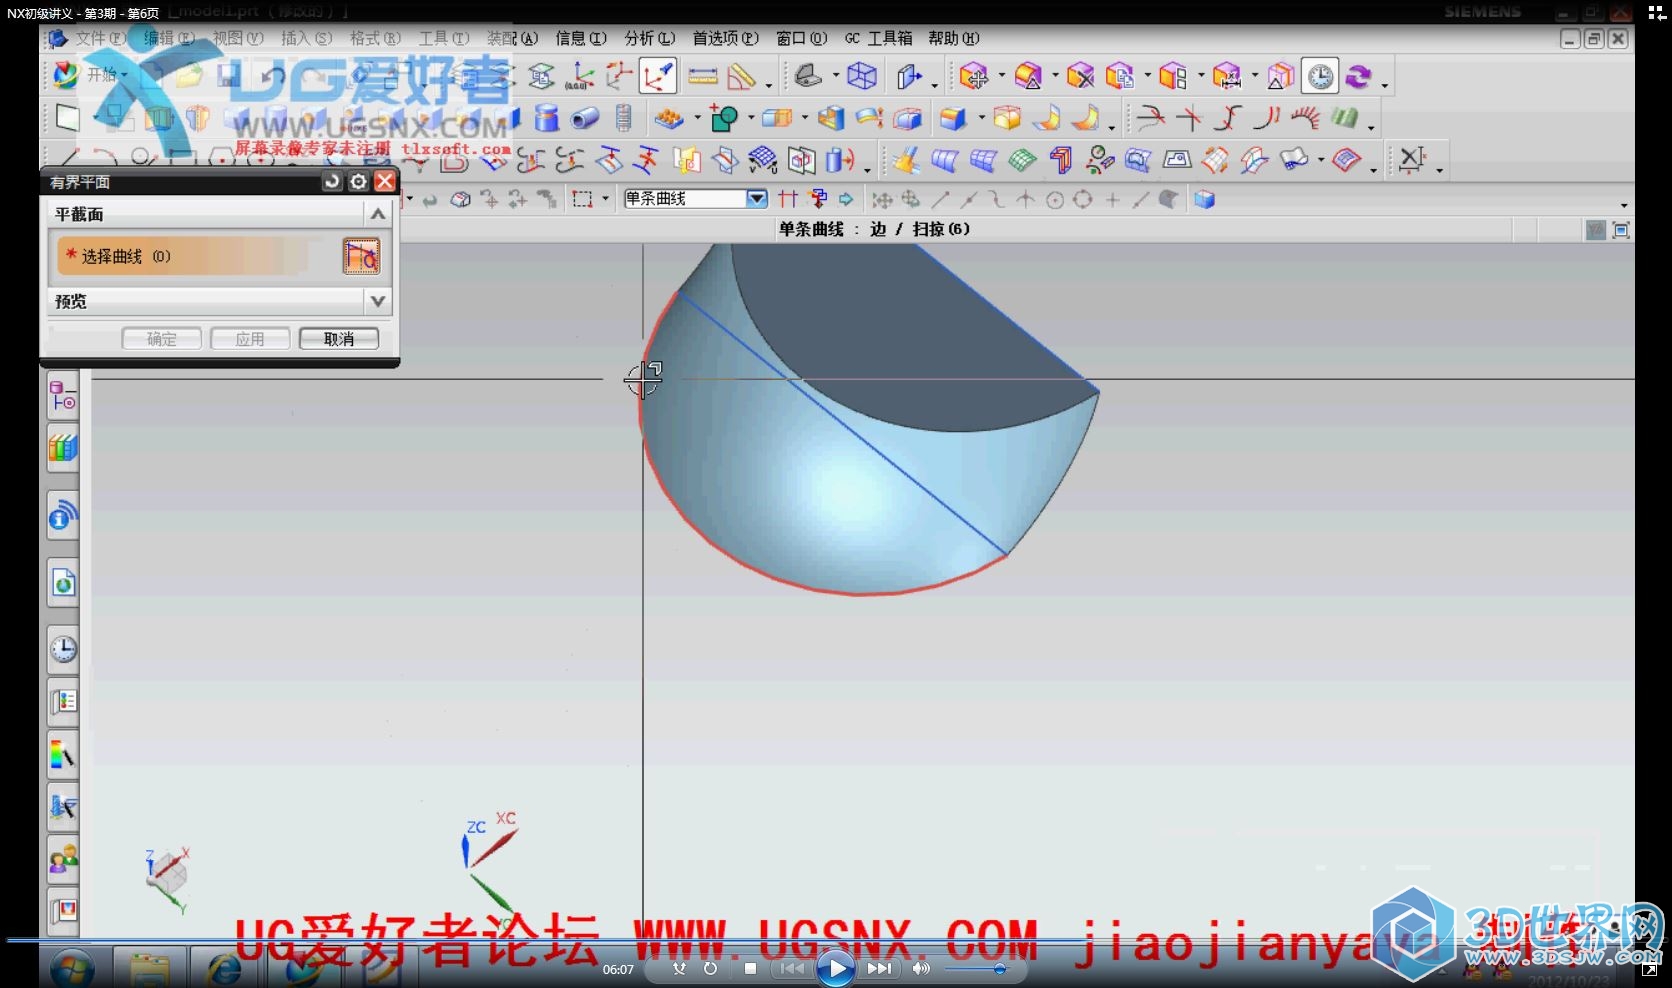Select the Measure Distance tool
This screenshot has height=988, width=1672.
(x=703, y=76)
